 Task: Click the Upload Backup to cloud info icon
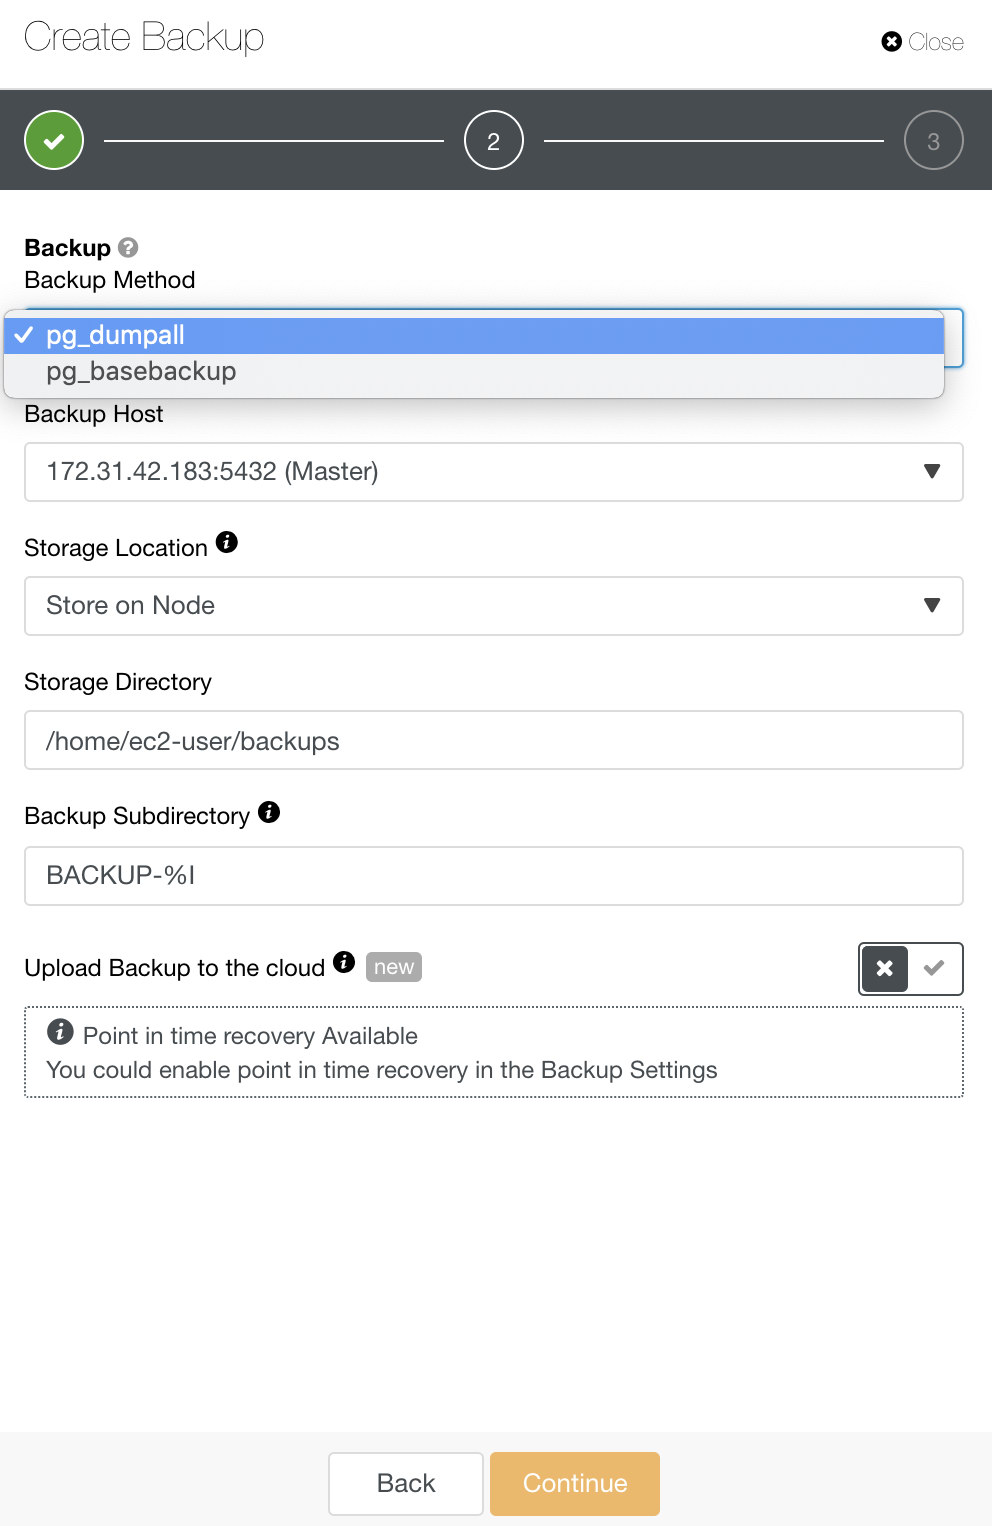click(344, 962)
